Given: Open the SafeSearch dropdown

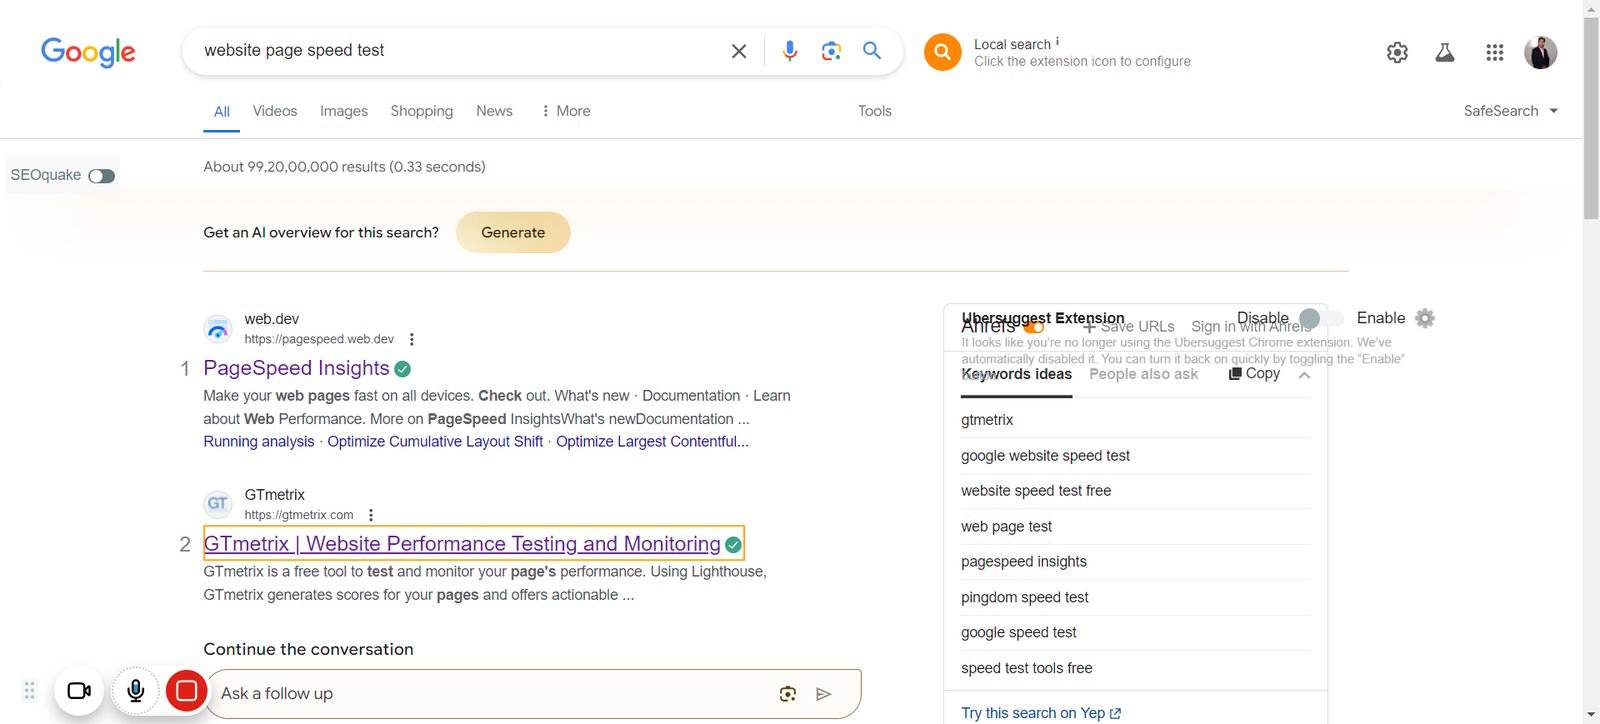Looking at the screenshot, I should click(x=1511, y=111).
